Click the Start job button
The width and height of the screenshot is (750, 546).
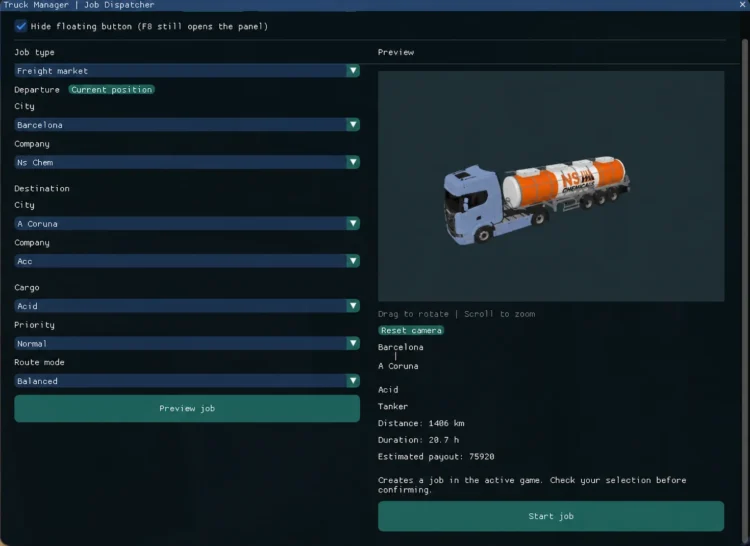coord(551,516)
